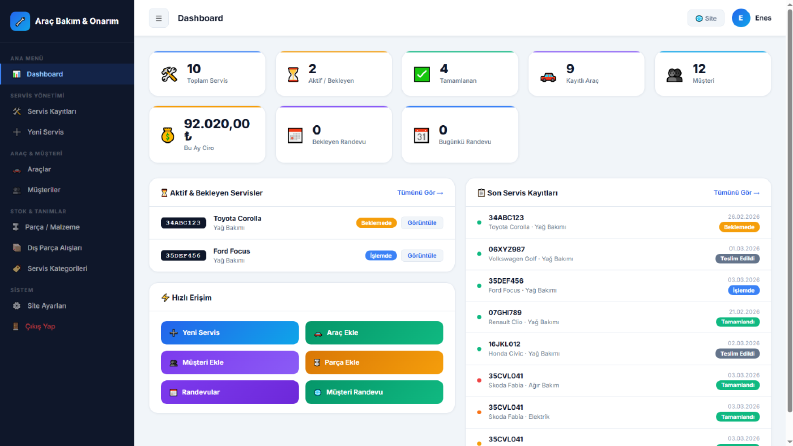Click the red car icon on Kayıtlı Araç card
This screenshot has height=446, width=793.
pyautogui.click(x=548, y=76)
